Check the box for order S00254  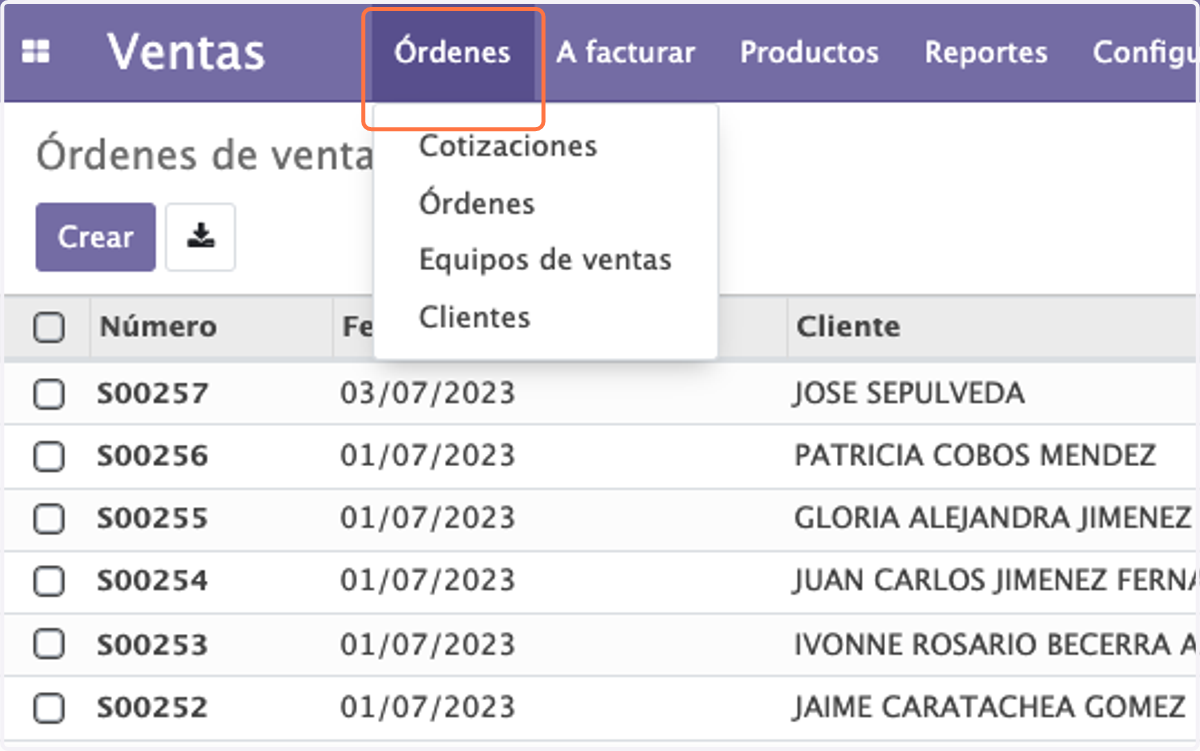point(49,581)
